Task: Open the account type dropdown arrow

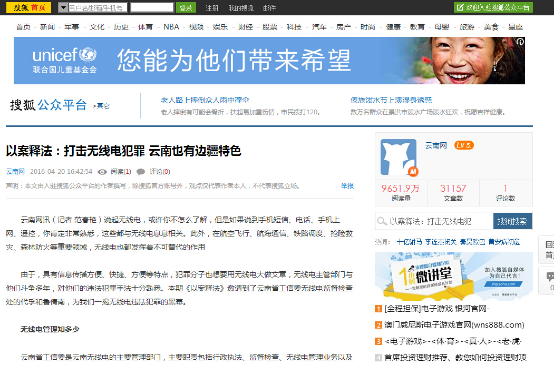Action: click(x=63, y=7)
